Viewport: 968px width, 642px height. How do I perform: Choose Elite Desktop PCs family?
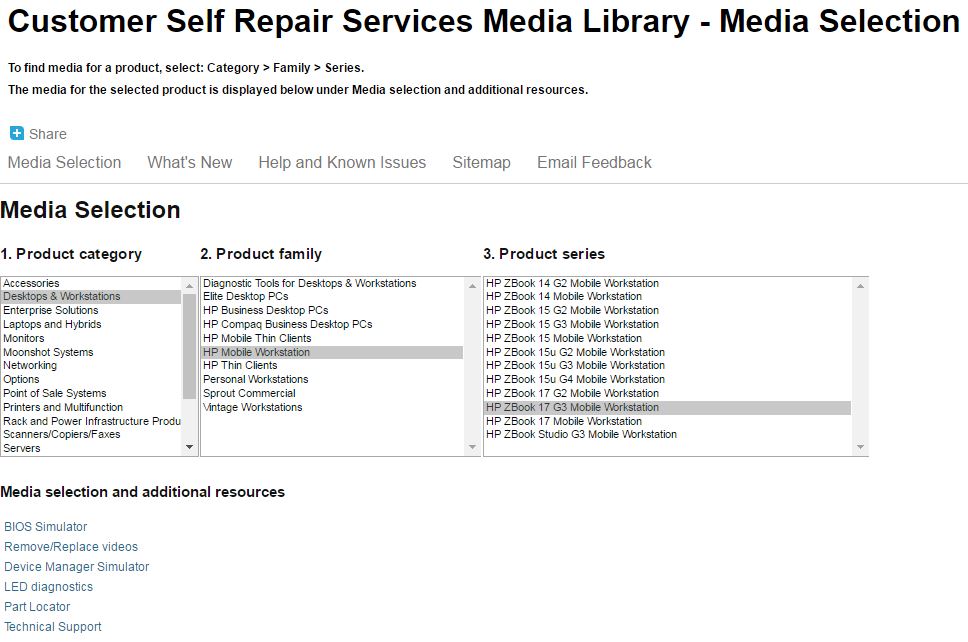(x=332, y=297)
